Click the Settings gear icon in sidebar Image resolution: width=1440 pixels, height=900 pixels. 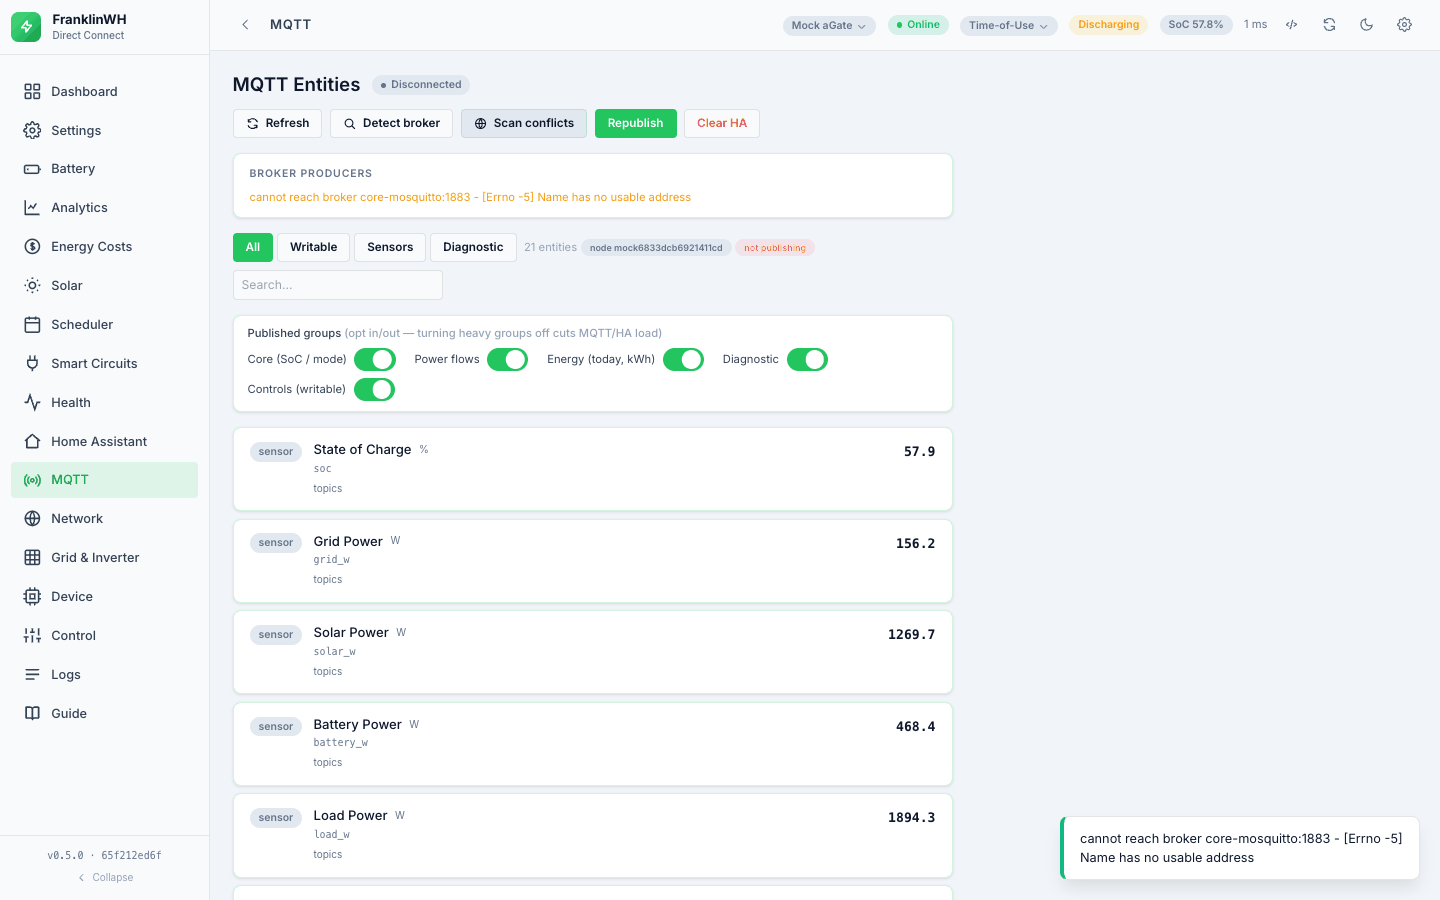tap(32, 131)
